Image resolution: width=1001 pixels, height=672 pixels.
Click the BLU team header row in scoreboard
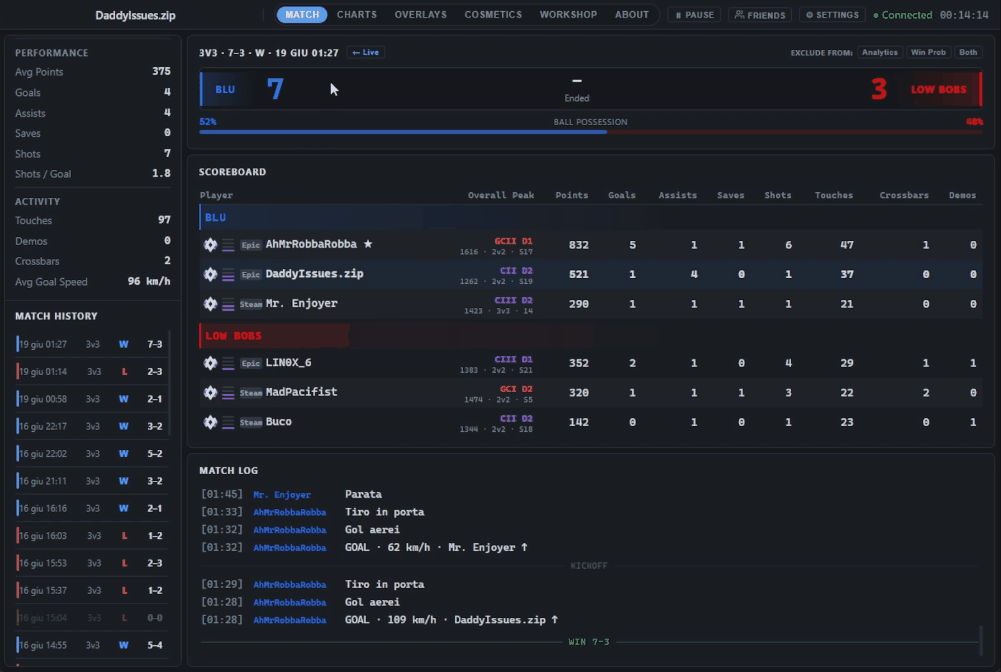pyautogui.click(x=591, y=218)
